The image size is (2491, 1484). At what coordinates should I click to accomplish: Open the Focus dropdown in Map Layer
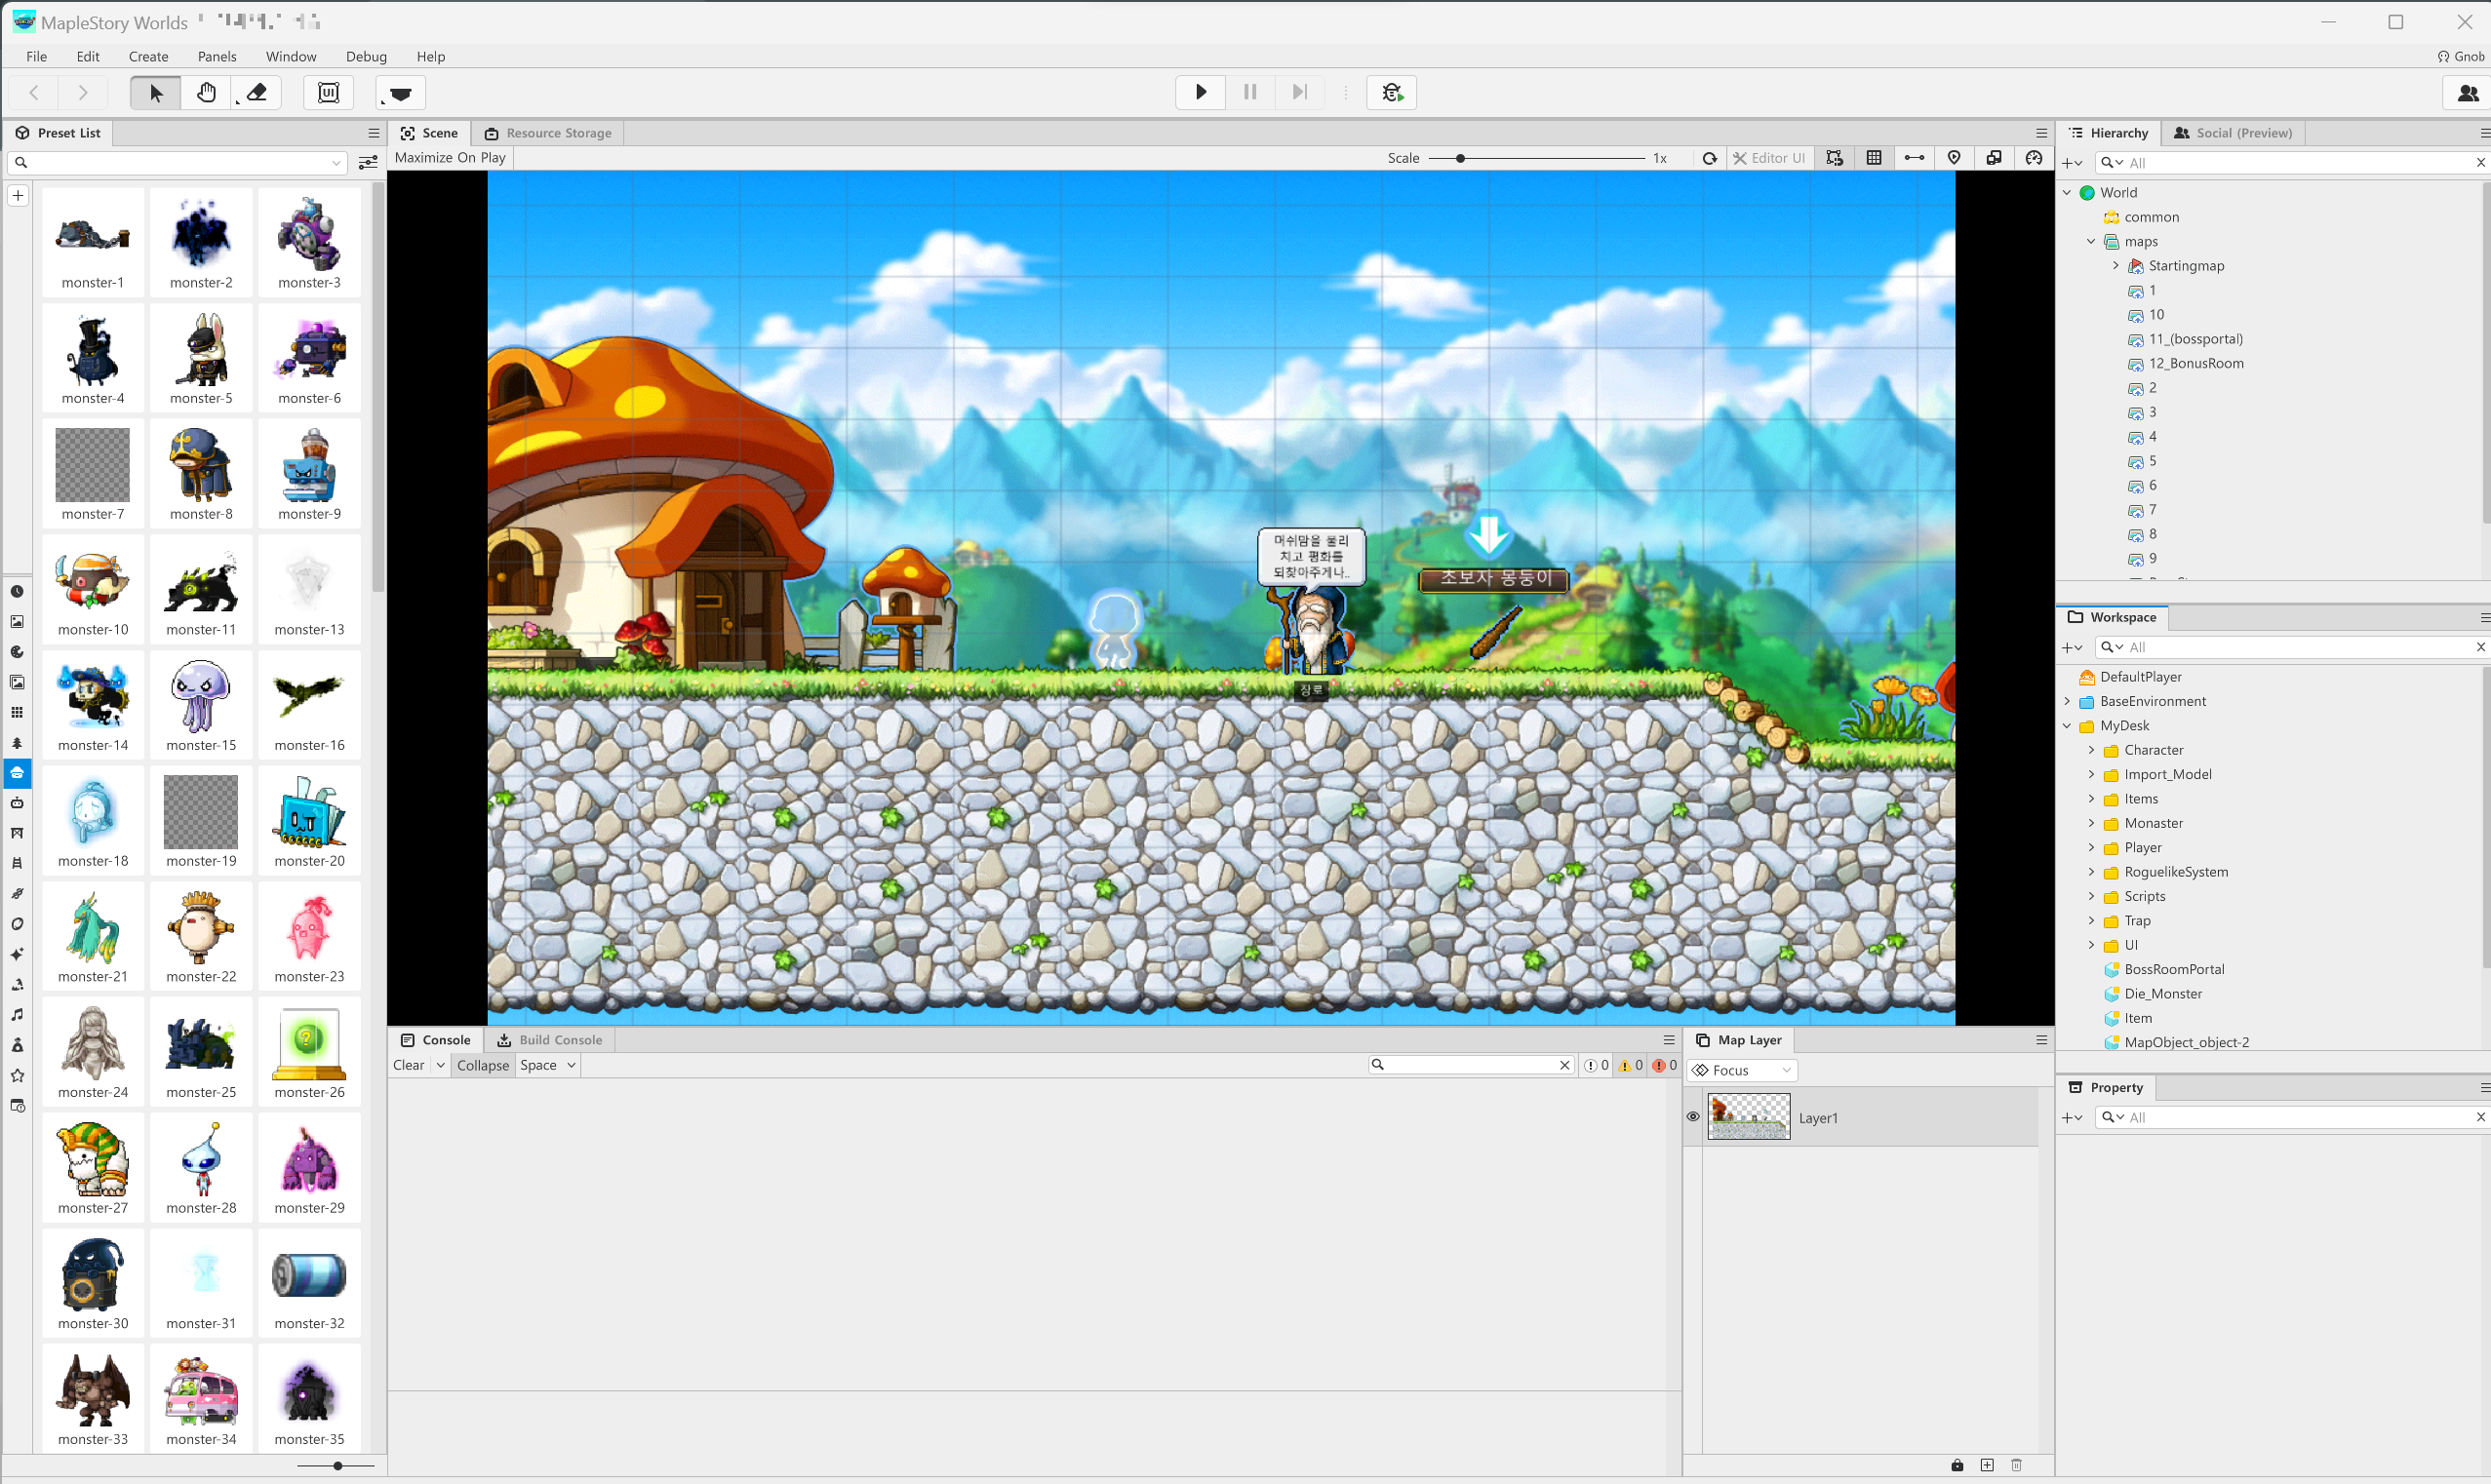point(1741,1070)
